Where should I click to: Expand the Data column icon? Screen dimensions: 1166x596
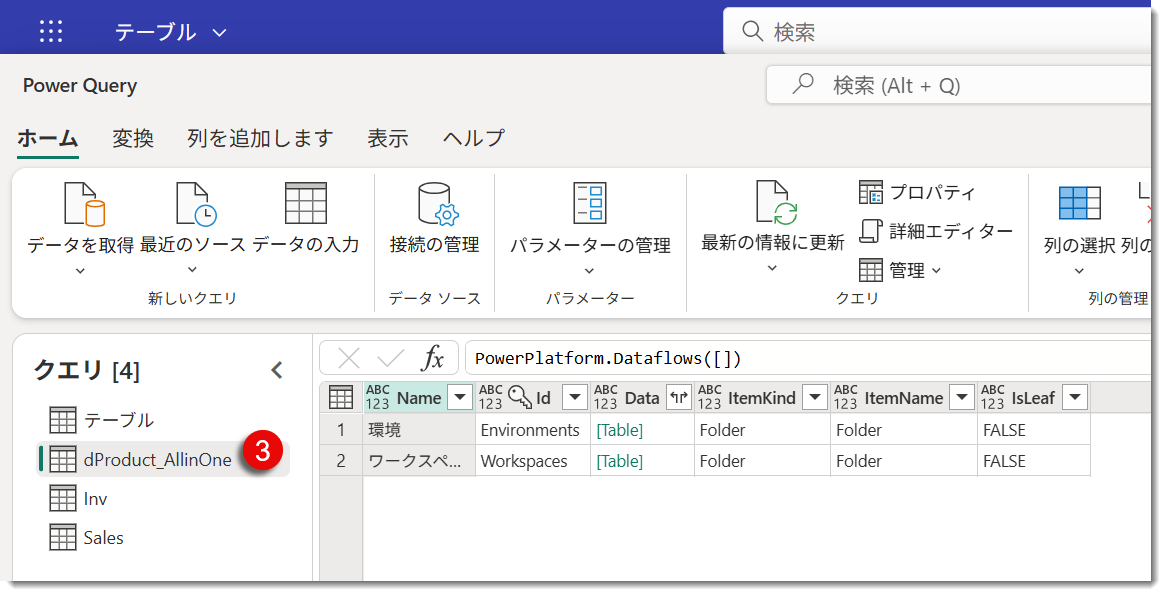coord(679,397)
